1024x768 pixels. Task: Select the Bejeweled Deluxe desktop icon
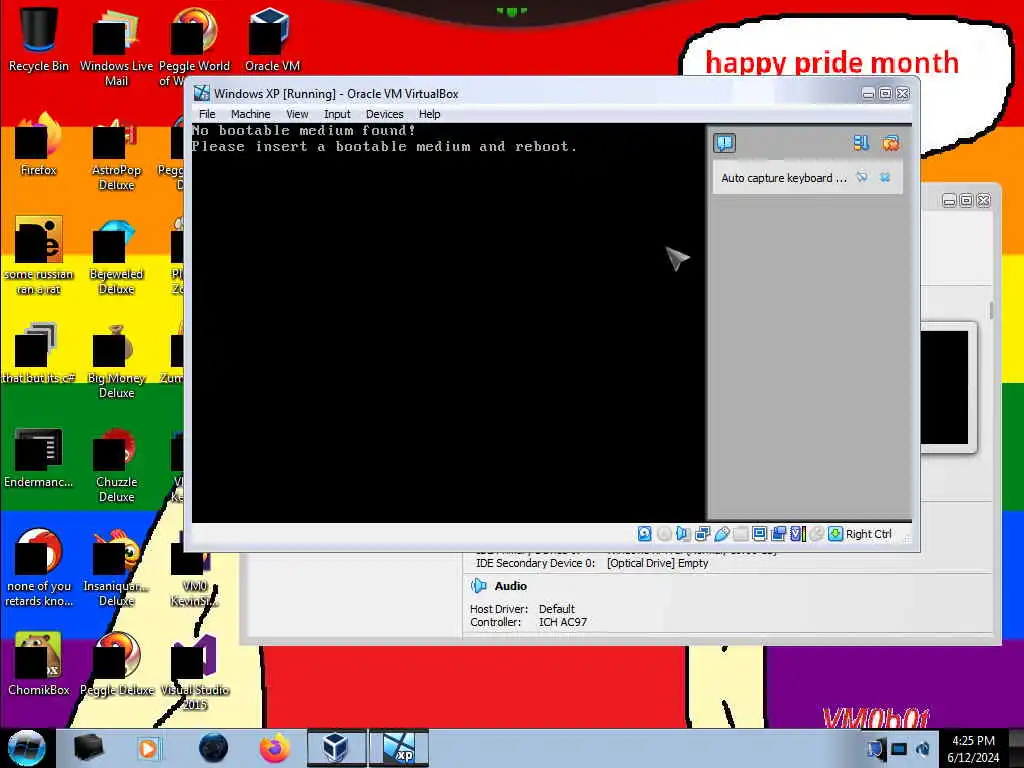[116, 257]
